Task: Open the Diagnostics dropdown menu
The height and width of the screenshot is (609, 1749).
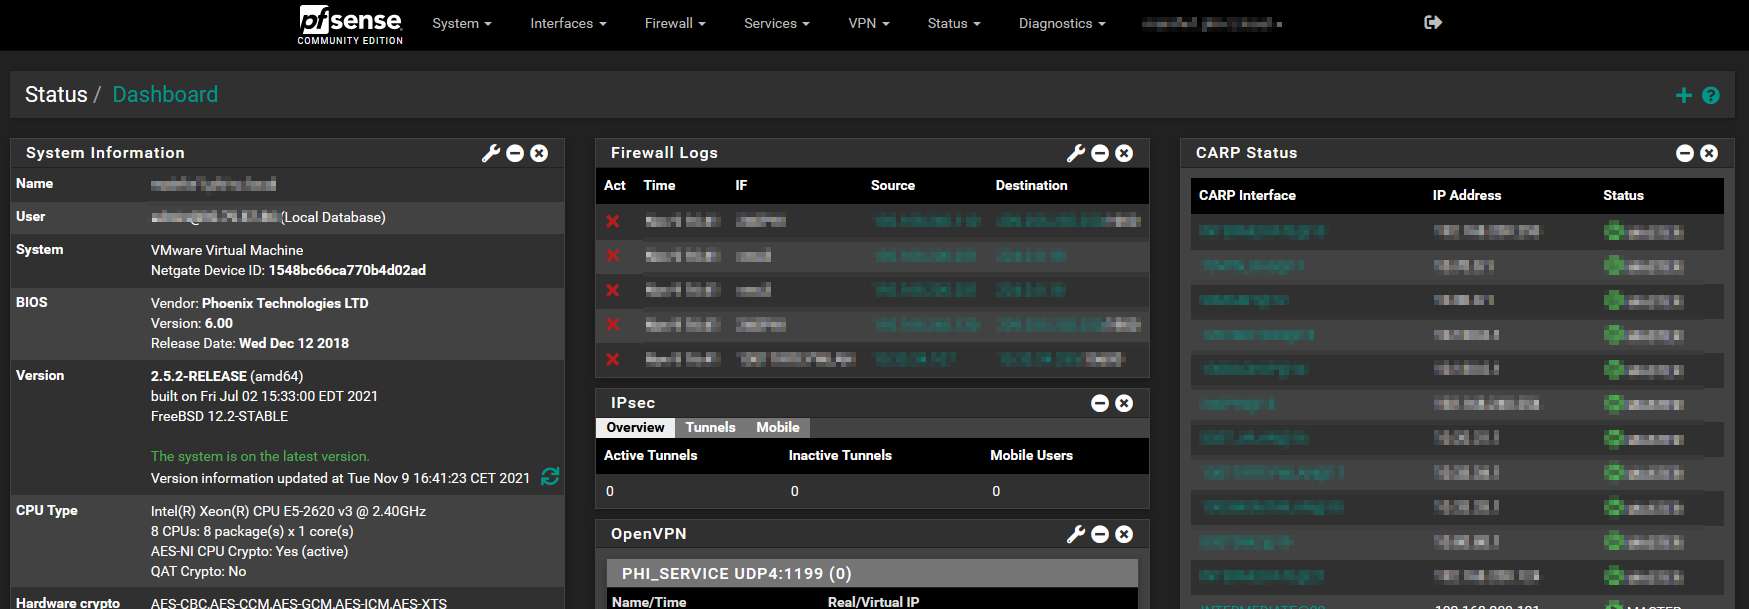Action: (1061, 23)
